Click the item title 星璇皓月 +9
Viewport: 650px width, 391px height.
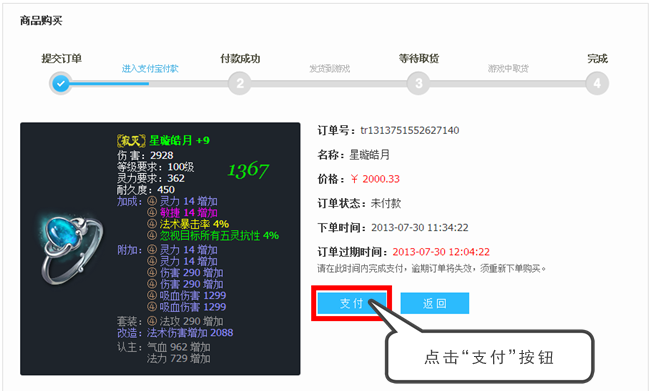[x=179, y=141]
